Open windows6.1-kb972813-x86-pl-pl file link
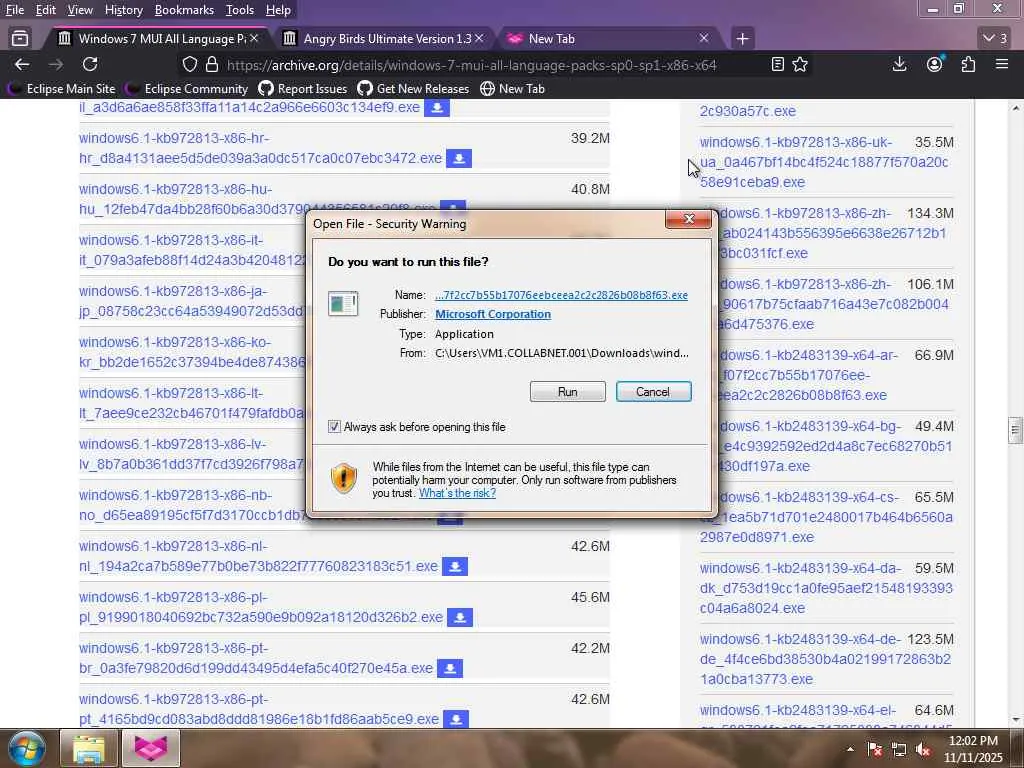This screenshot has width=1024, height=768. pyautogui.click(x=261, y=607)
